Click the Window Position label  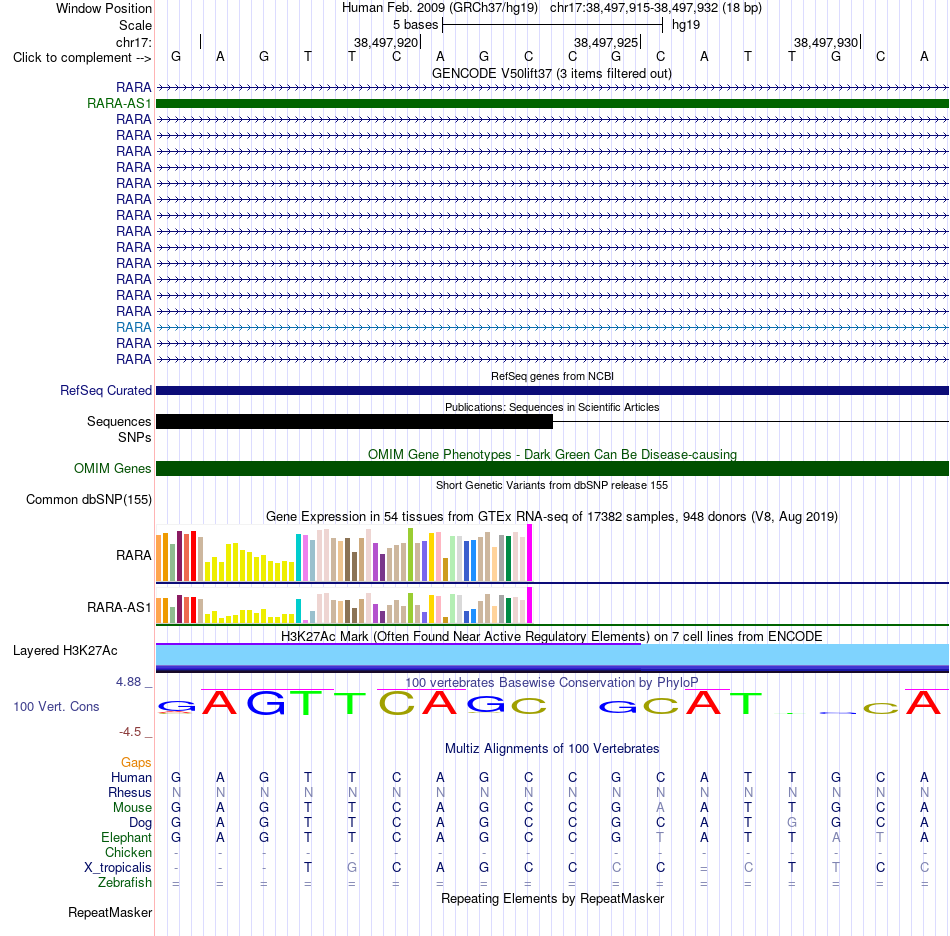pos(104,8)
